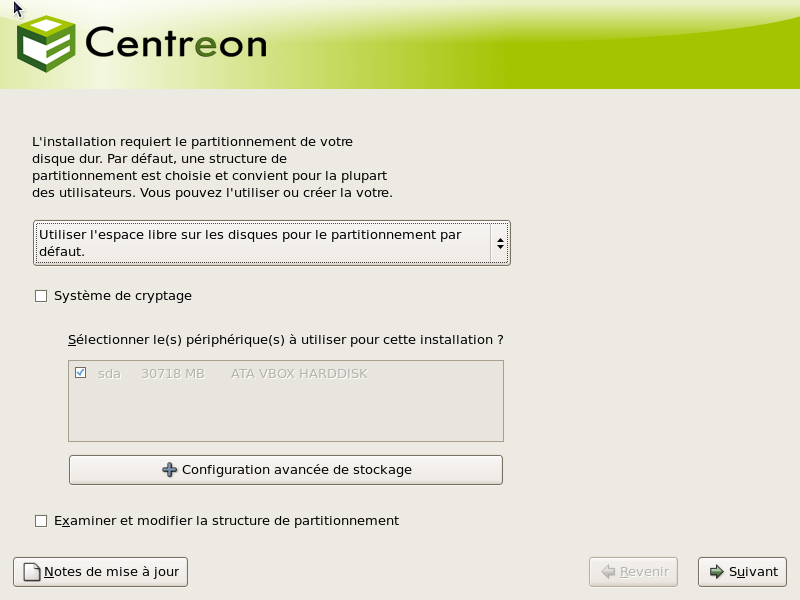Open Configuration avancée de stockage
Image resolution: width=800 pixels, height=600 pixels.
point(286,470)
